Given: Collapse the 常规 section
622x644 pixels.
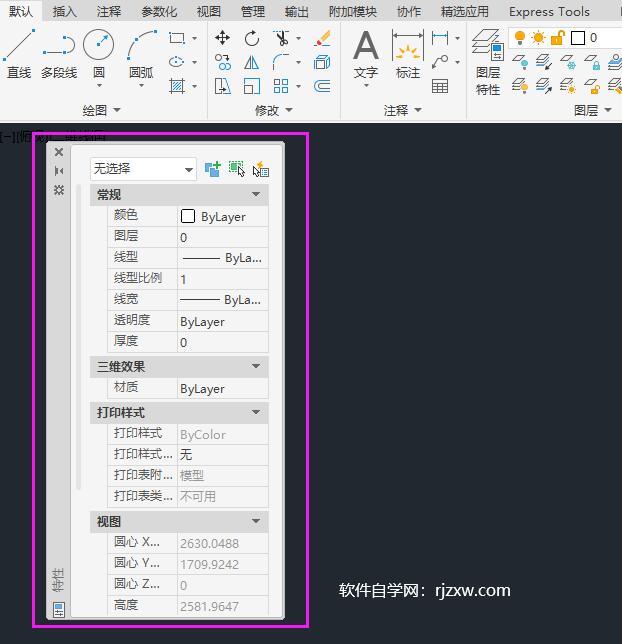Looking at the screenshot, I should 256,194.
